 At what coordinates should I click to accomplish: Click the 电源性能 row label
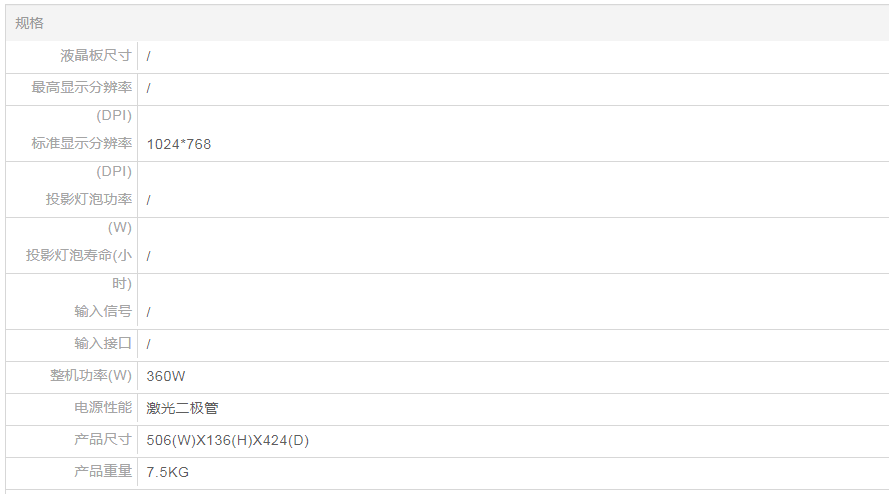(x=103, y=408)
